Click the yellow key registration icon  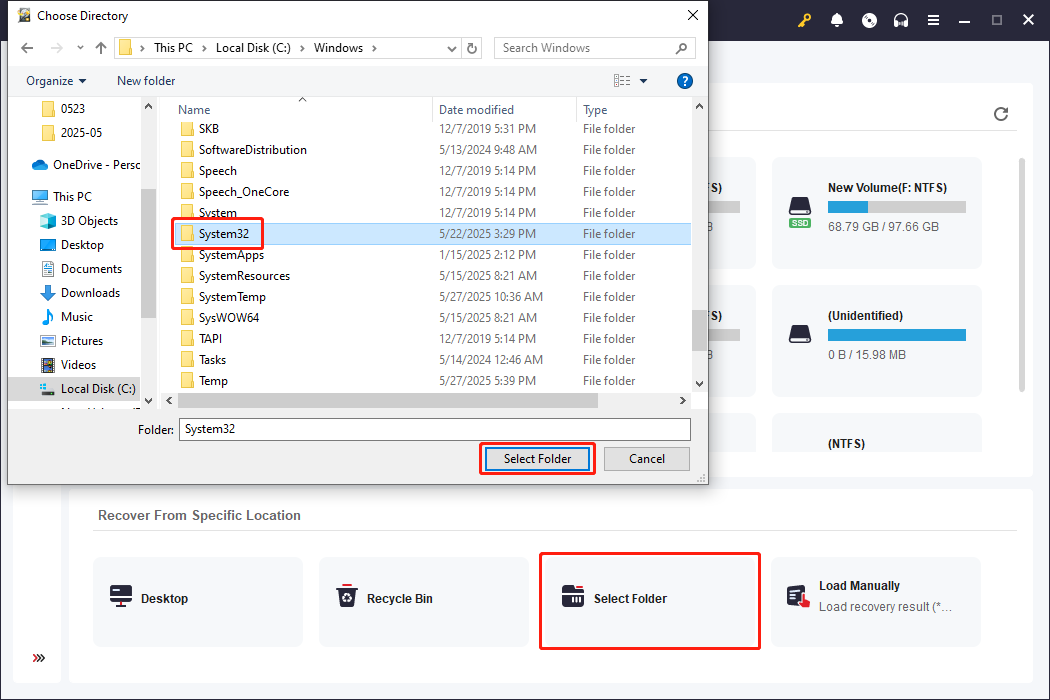(805, 19)
